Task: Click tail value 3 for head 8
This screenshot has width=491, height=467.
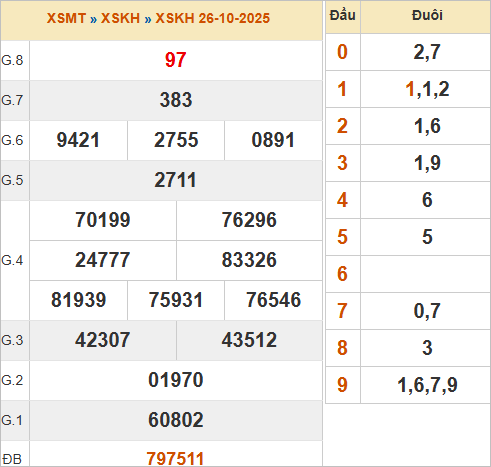Action: (x=427, y=348)
